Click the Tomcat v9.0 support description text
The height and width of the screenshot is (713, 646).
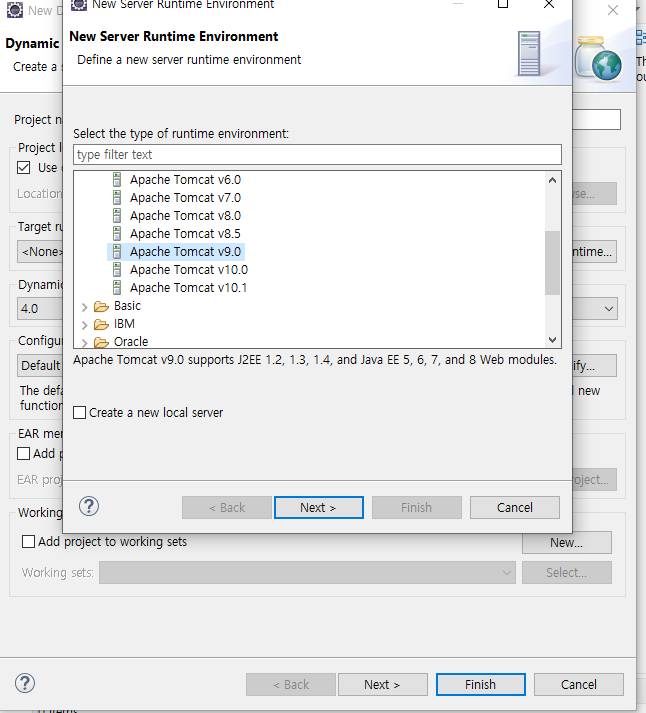click(315, 360)
